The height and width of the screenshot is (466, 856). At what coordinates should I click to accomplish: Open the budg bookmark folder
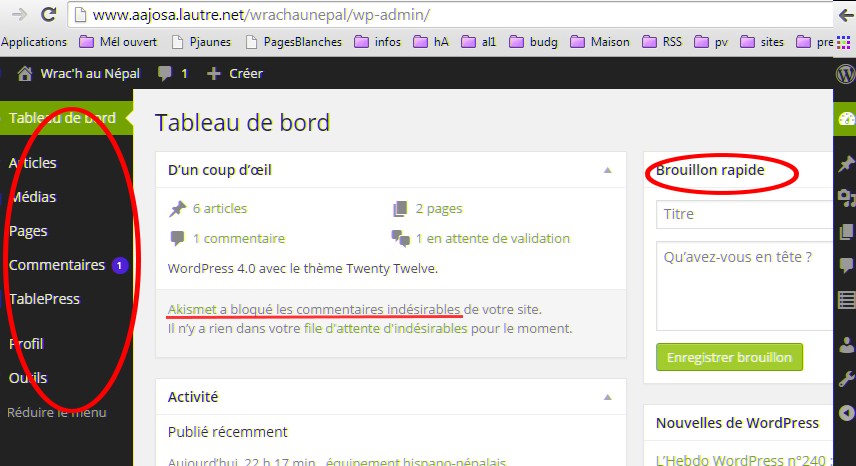pos(533,42)
